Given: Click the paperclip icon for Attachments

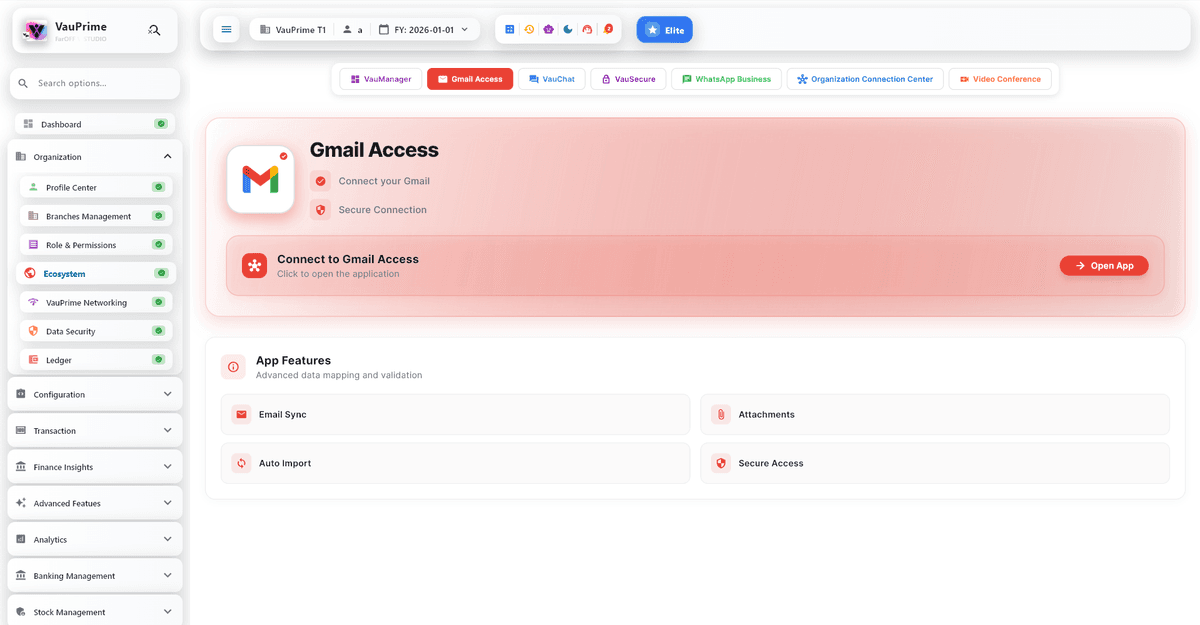Looking at the screenshot, I should [721, 414].
